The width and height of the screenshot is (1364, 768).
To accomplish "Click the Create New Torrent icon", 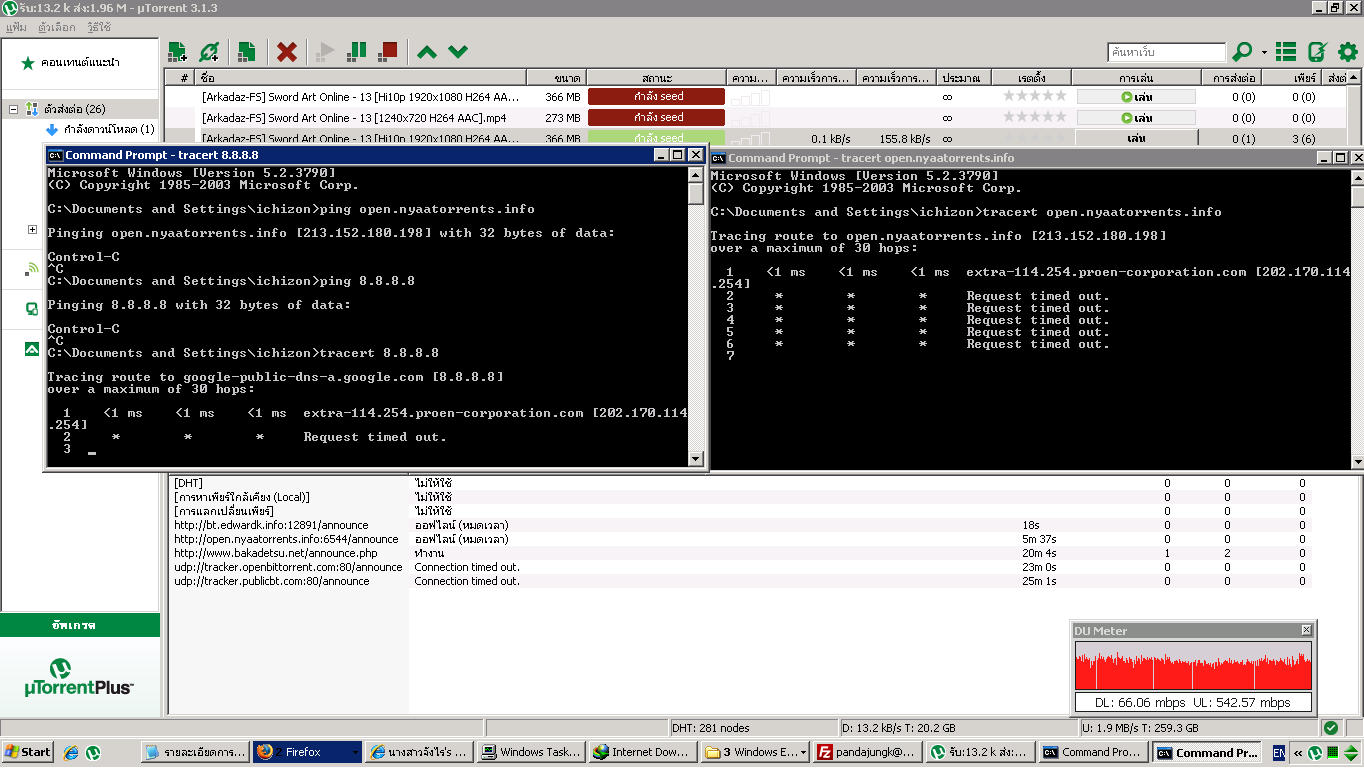I will [246, 51].
